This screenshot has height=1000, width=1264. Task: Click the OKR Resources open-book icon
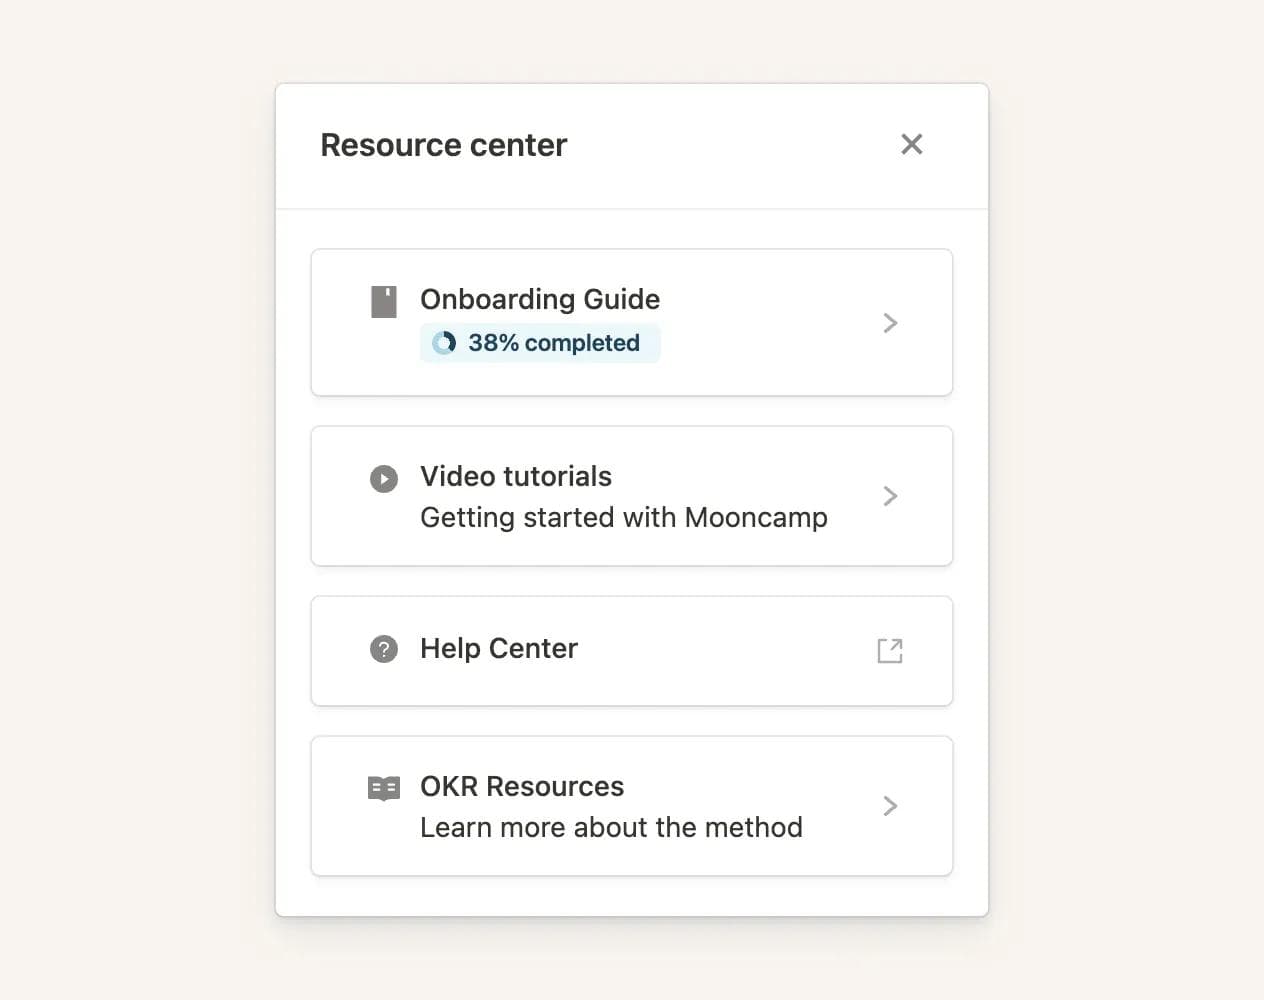pyautogui.click(x=384, y=788)
